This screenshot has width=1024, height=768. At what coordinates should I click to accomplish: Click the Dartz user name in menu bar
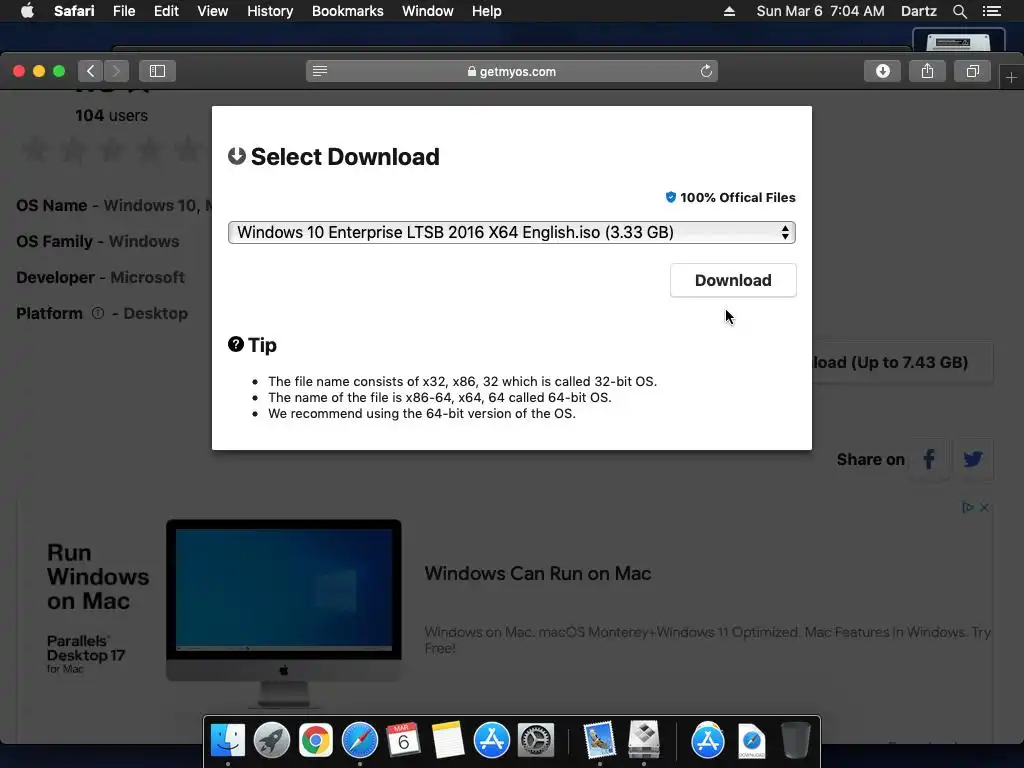click(918, 11)
